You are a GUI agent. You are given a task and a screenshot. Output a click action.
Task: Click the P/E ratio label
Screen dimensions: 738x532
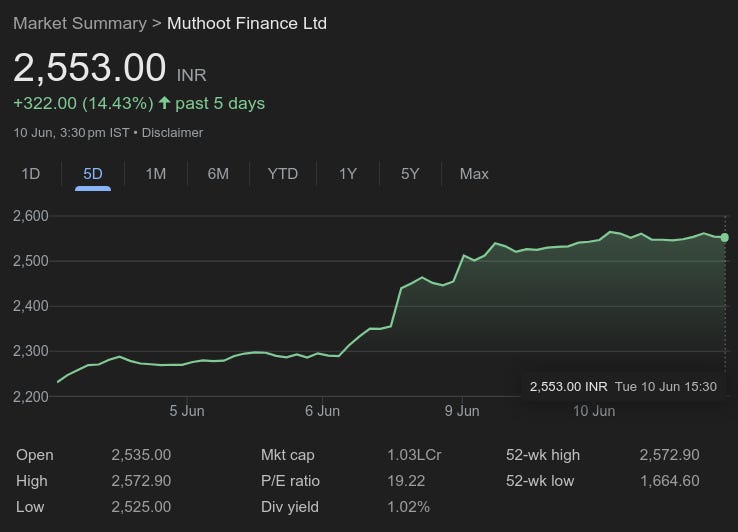pos(290,481)
